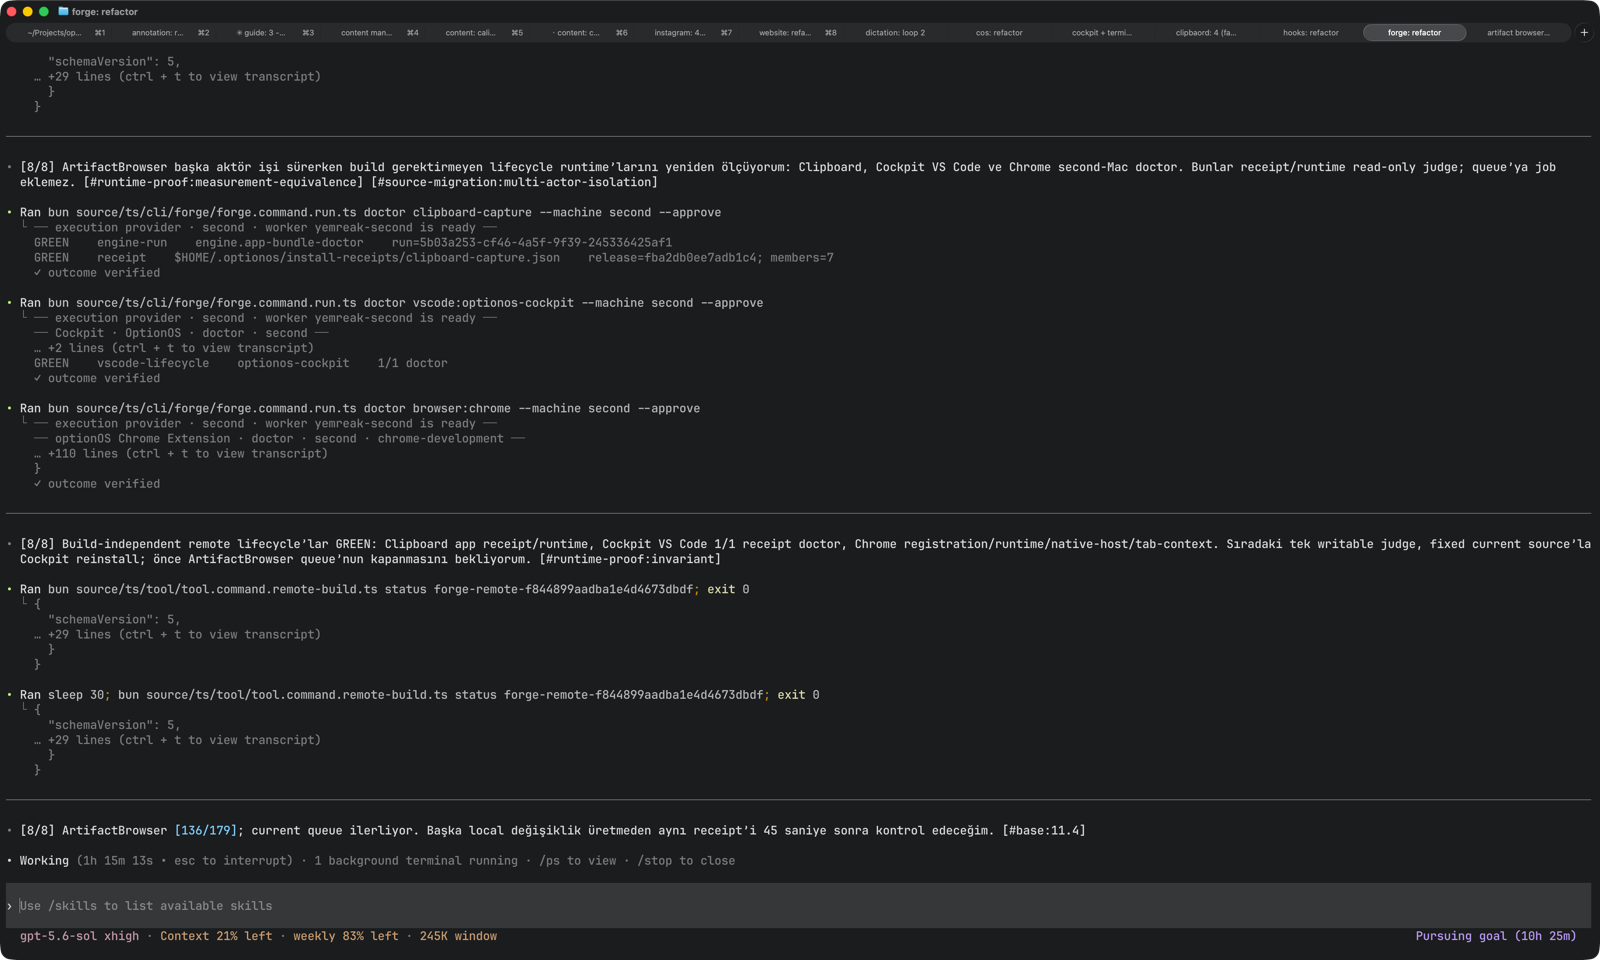Click the gpt-5.6-sol xhigh model label

coord(79,937)
